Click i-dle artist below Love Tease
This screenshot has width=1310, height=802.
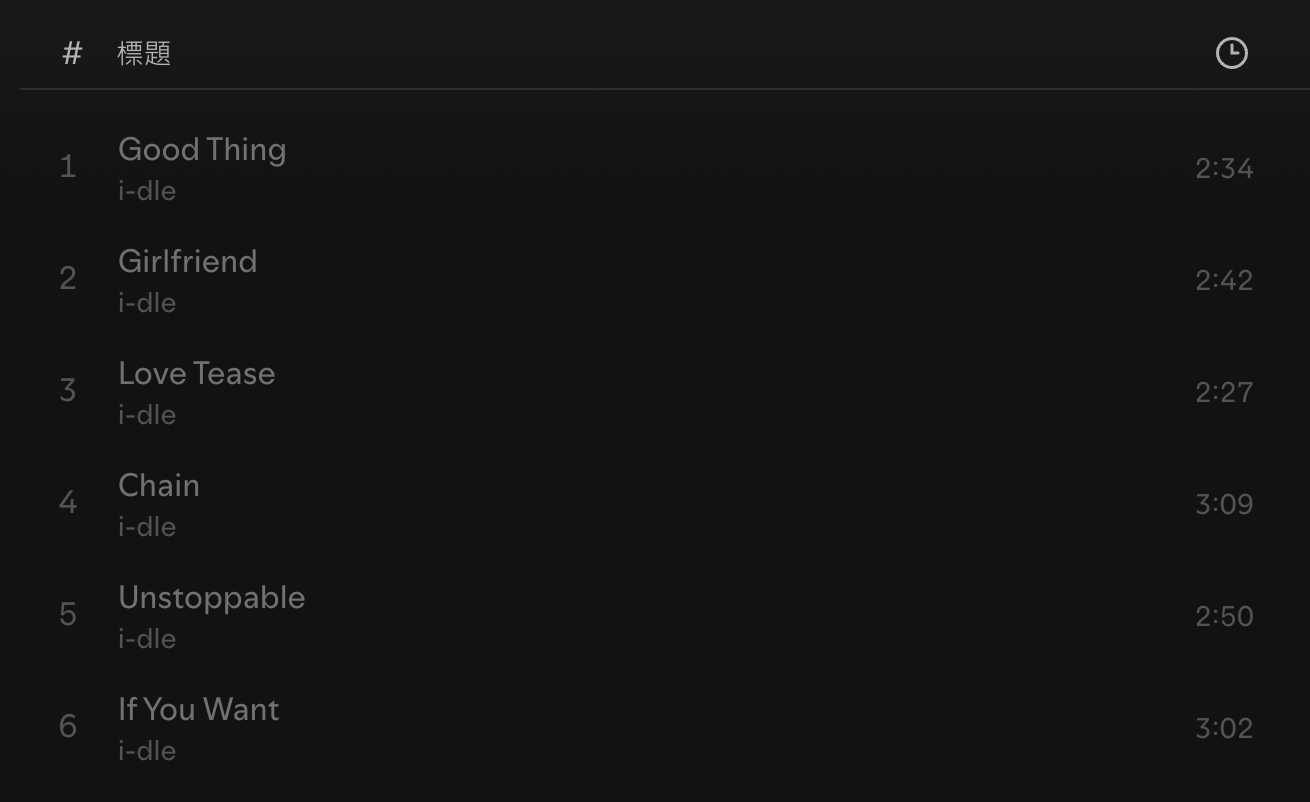tap(147, 415)
